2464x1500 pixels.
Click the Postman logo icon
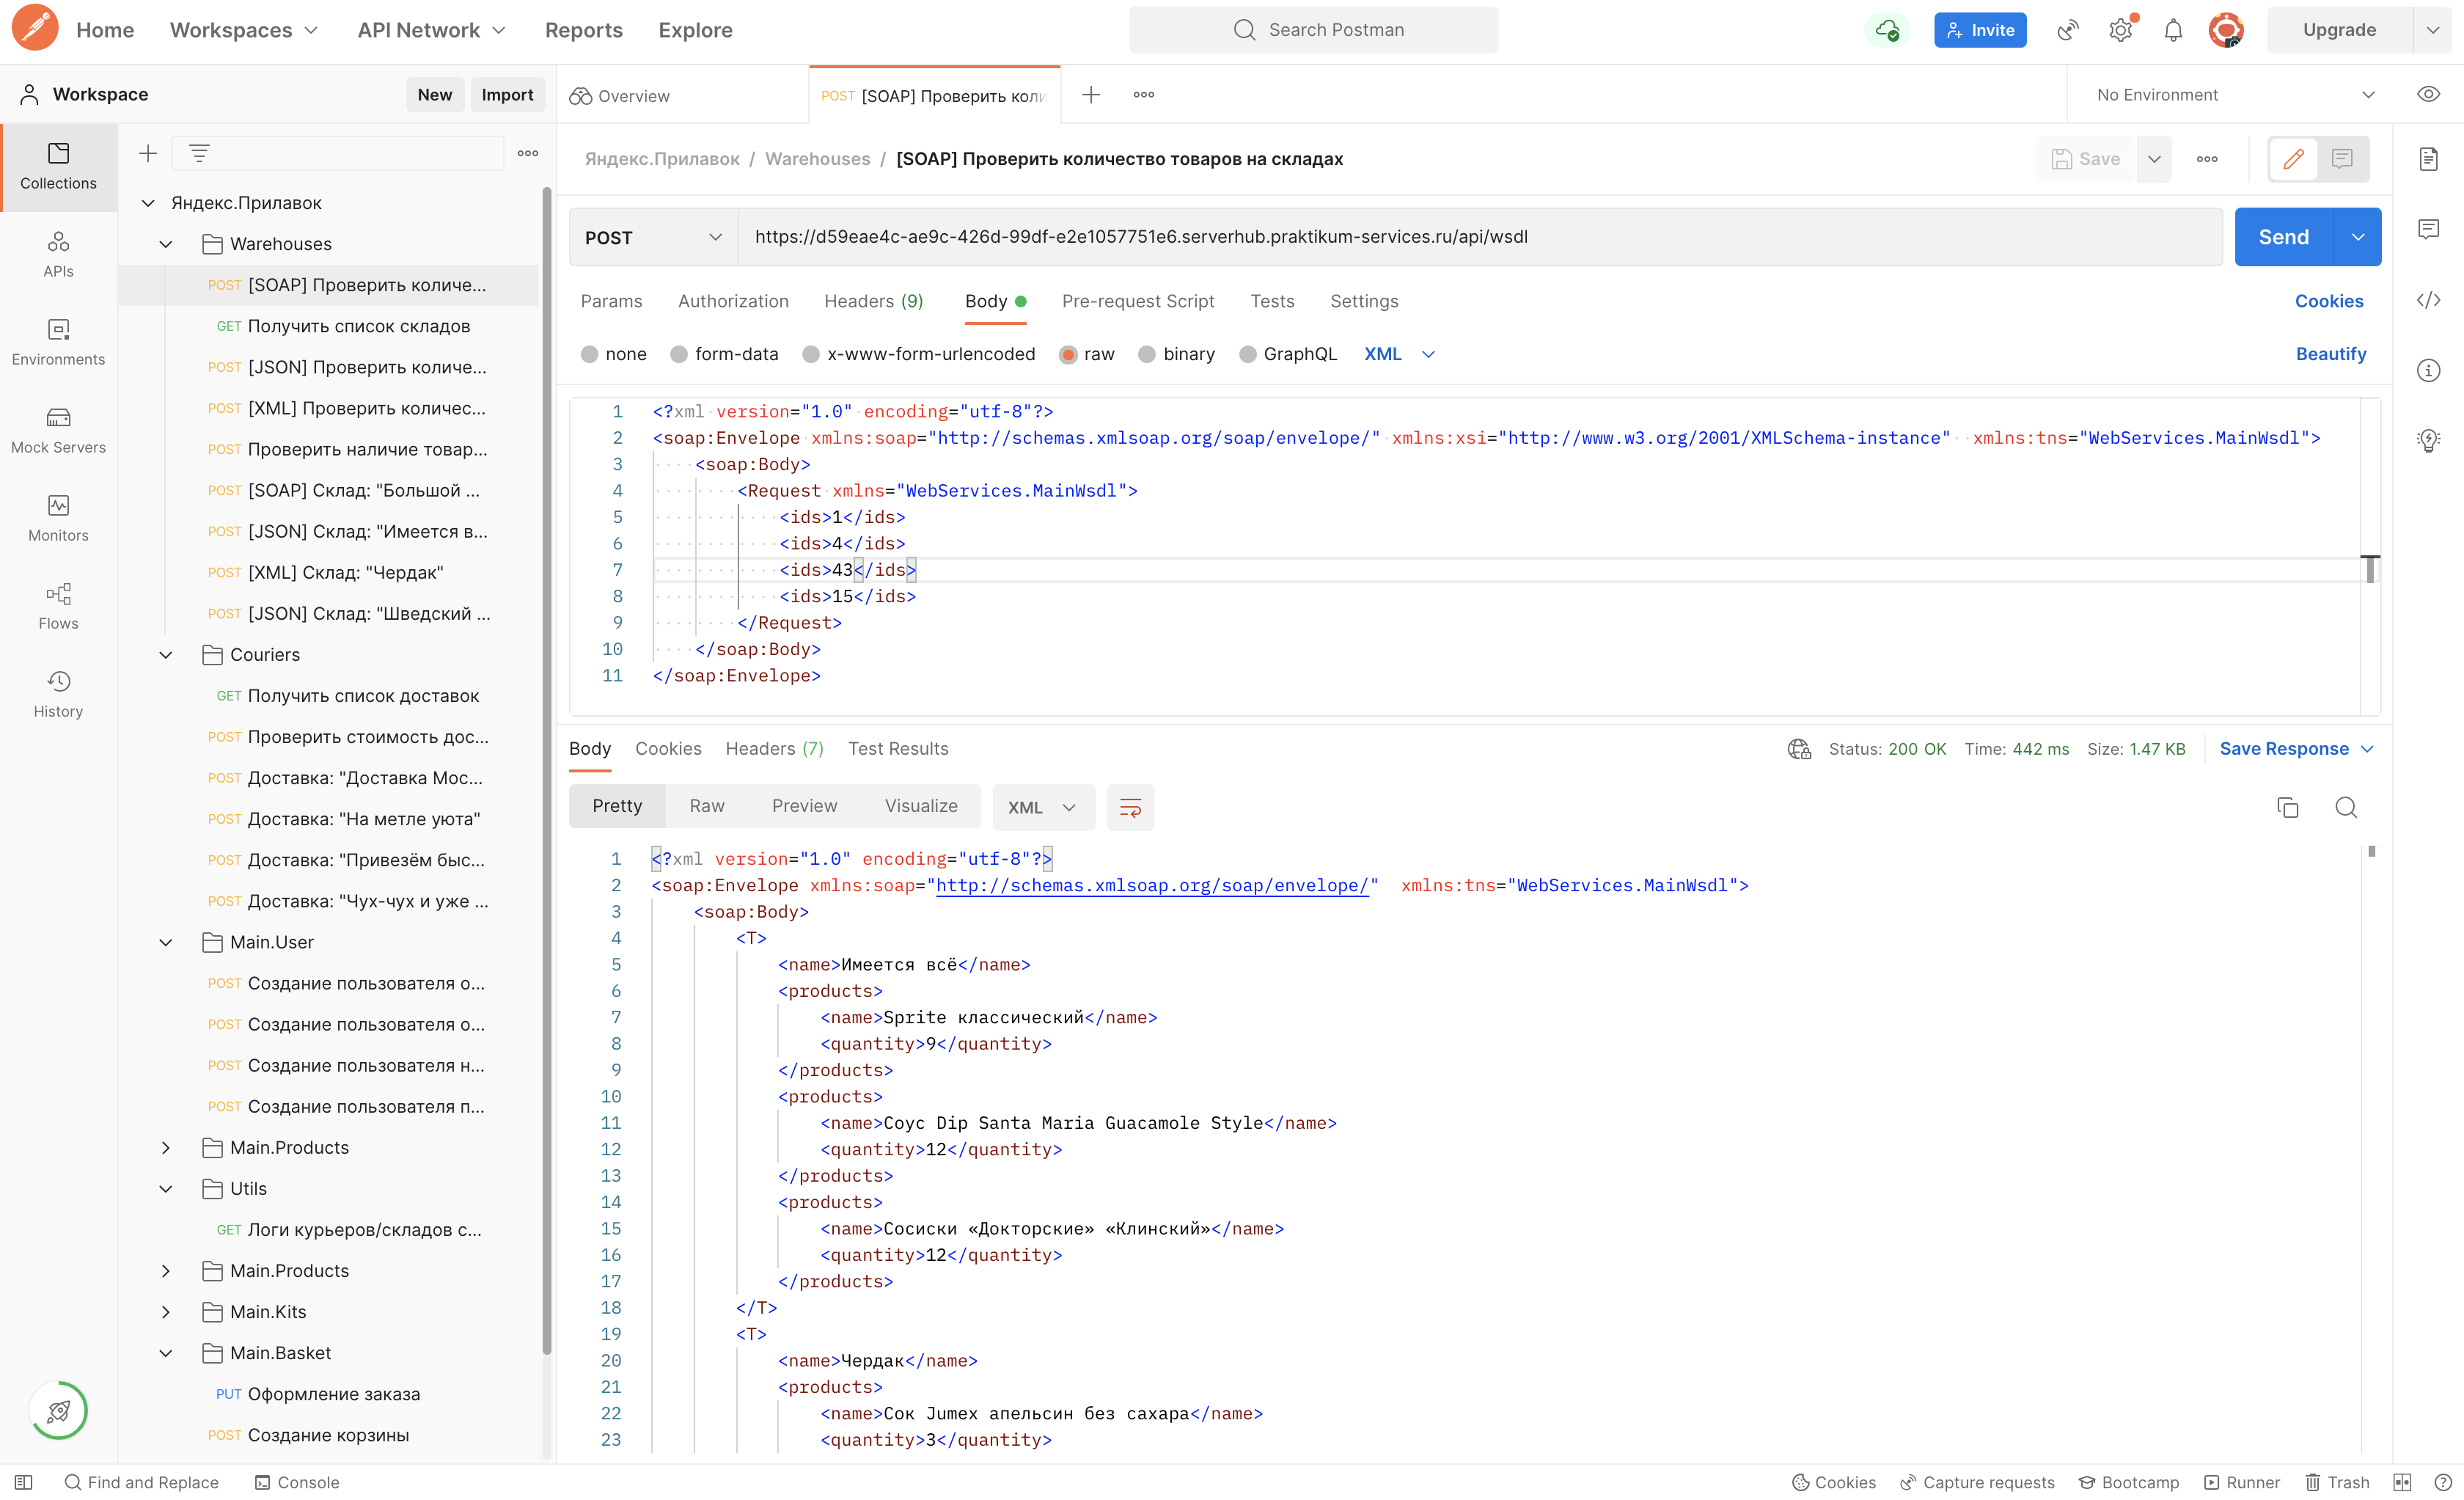[35, 28]
